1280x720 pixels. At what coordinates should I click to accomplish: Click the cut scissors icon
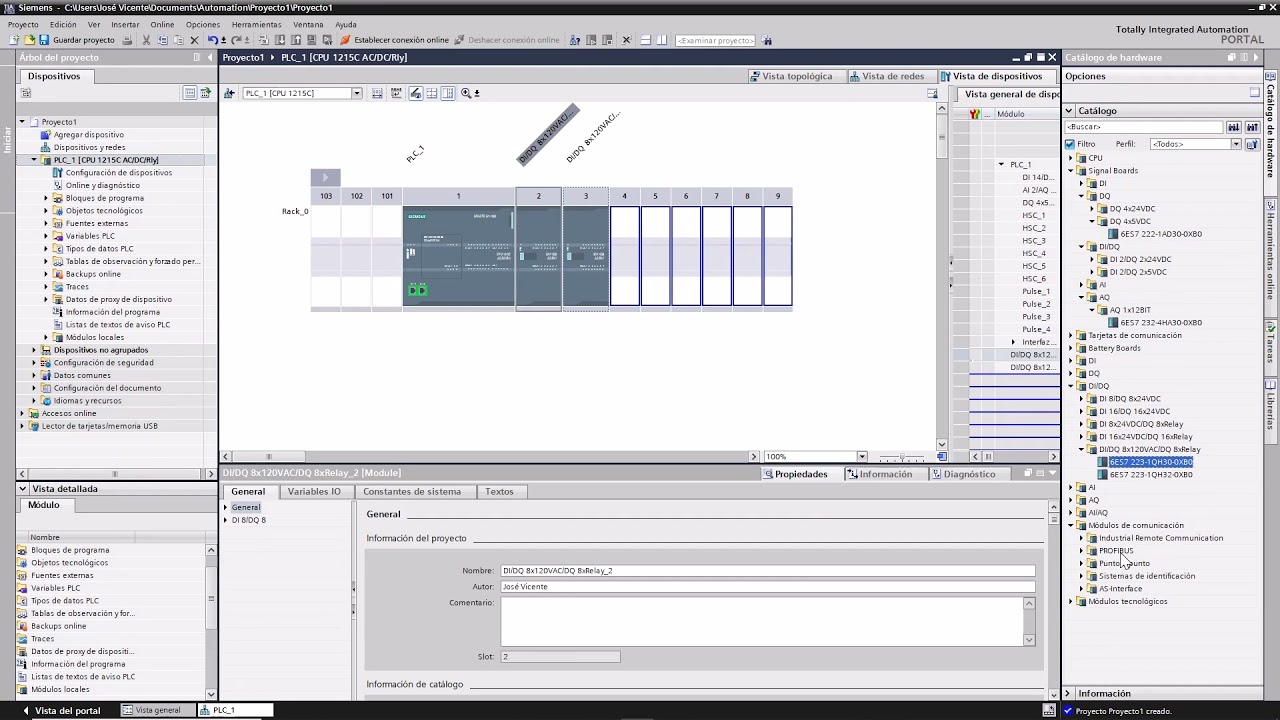146,40
